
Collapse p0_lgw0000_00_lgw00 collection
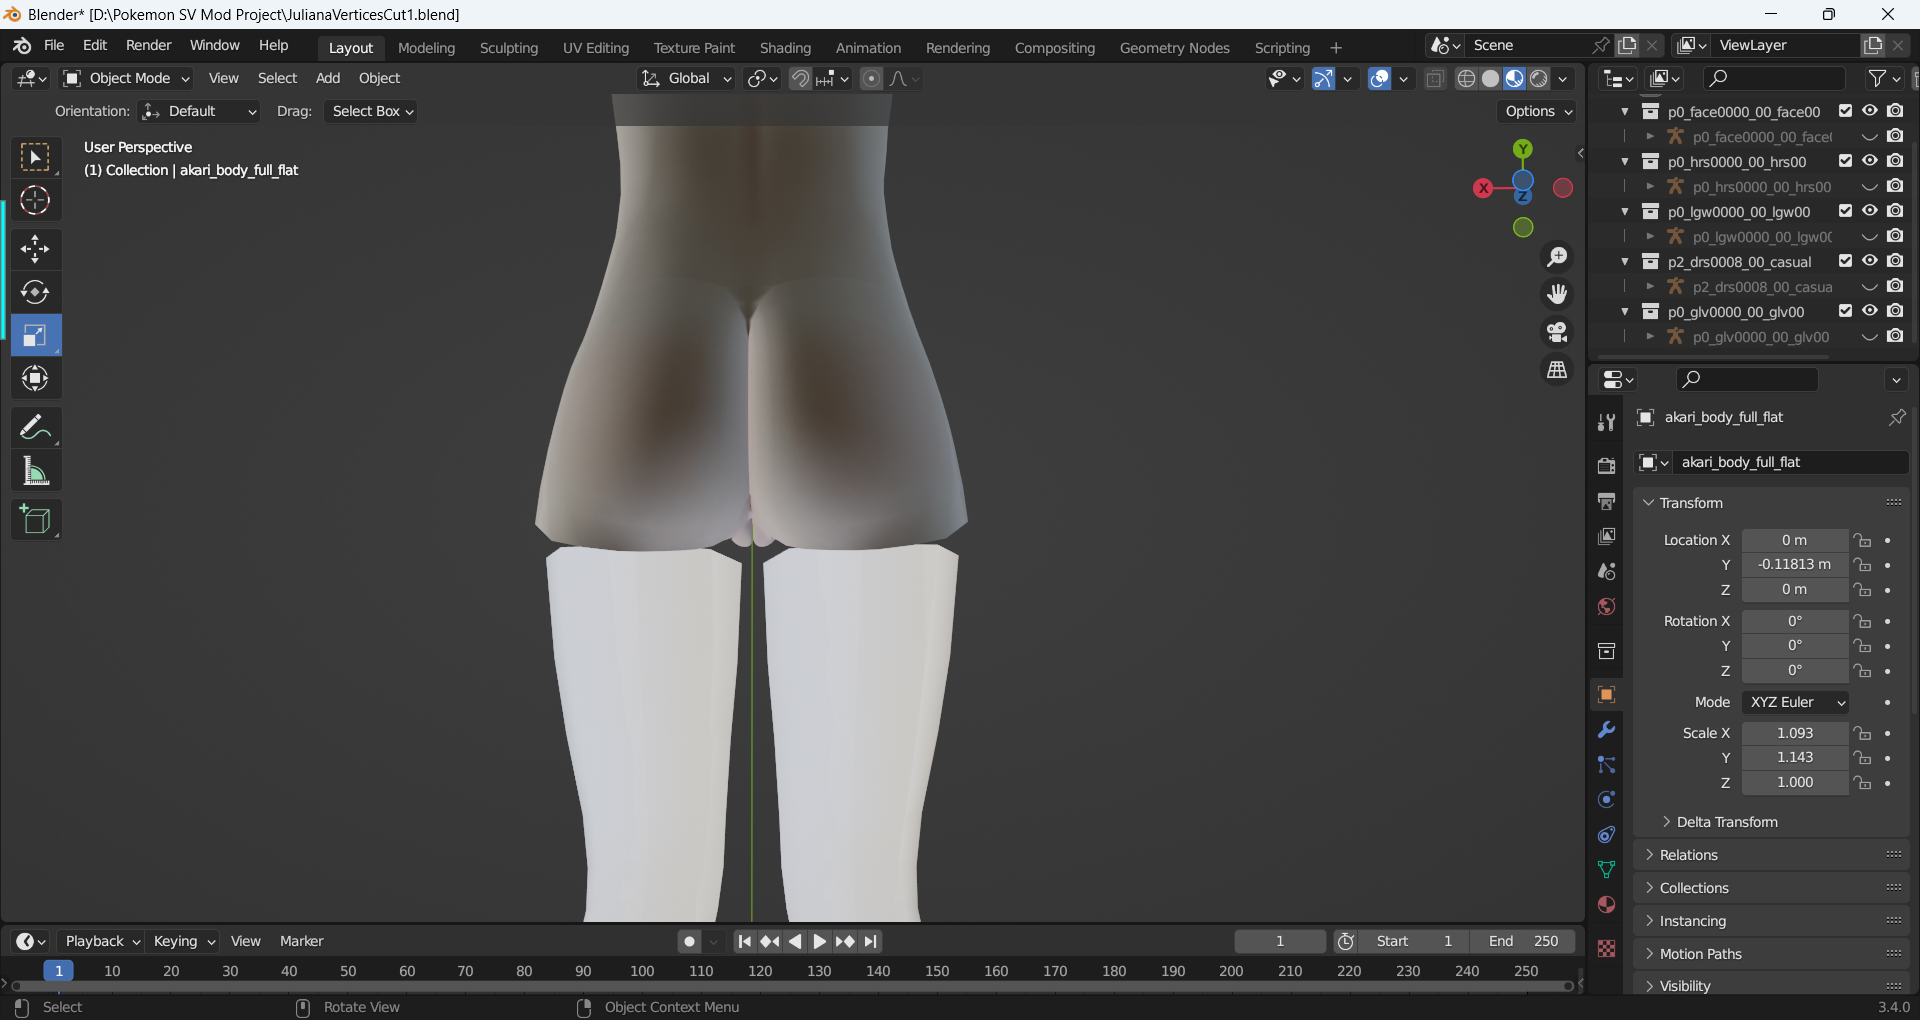coord(1625,211)
